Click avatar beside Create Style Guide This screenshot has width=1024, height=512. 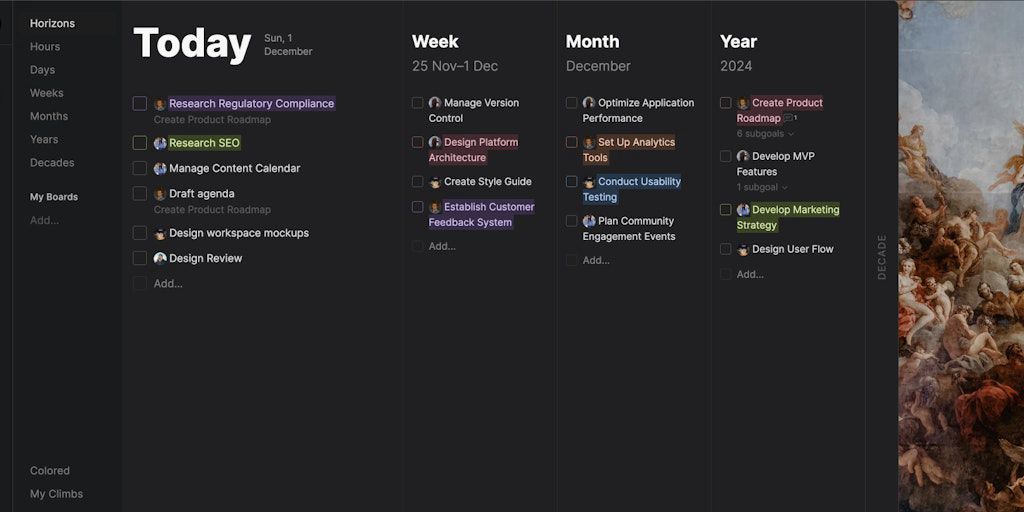435,182
